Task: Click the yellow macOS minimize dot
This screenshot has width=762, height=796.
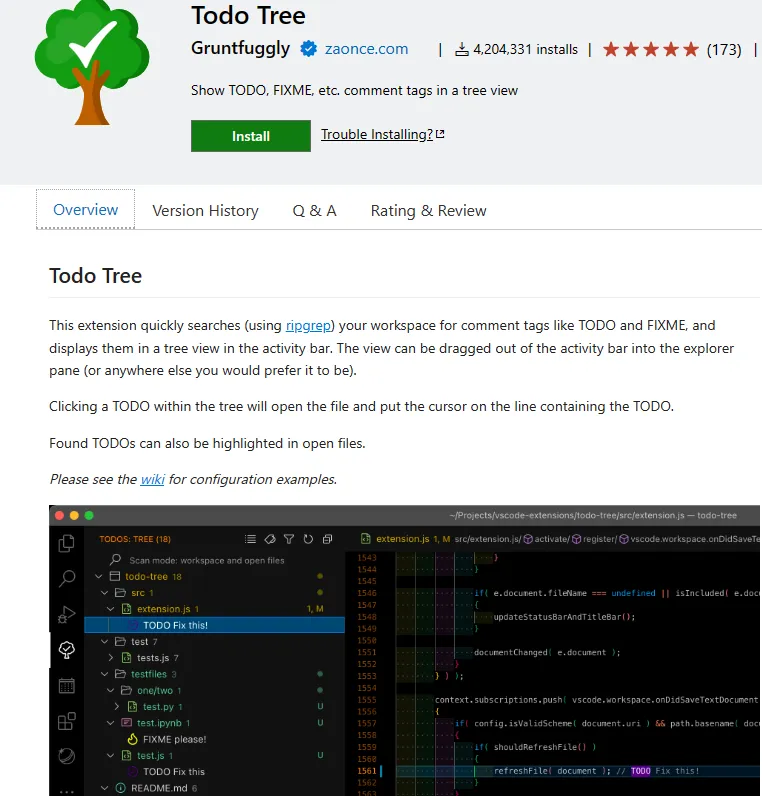Action: pos(74,516)
